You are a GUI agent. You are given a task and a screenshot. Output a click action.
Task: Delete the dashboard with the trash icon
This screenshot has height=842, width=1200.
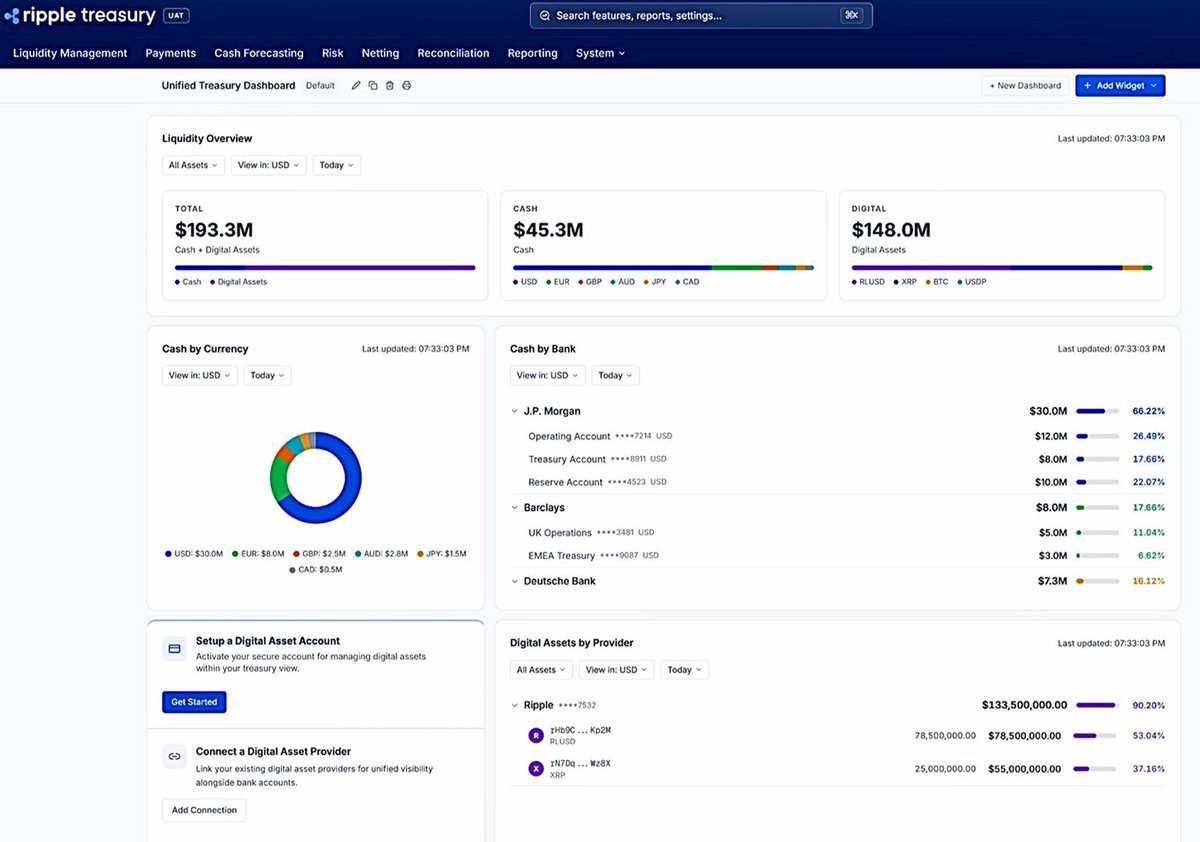coord(390,86)
